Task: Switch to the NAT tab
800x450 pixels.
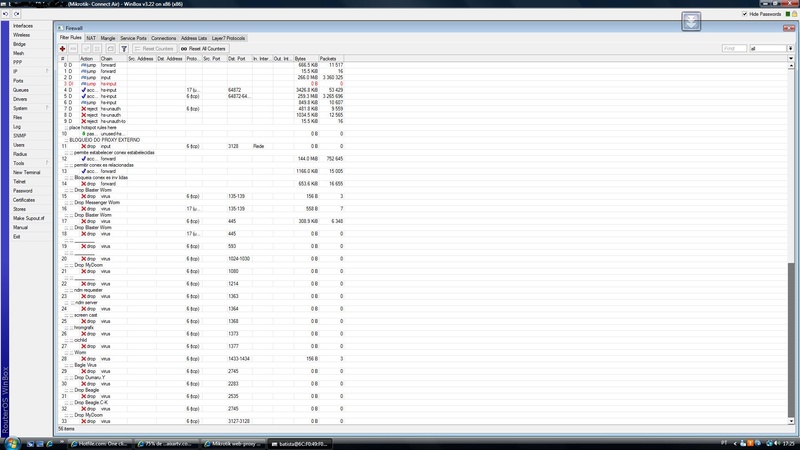Action: point(91,38)
